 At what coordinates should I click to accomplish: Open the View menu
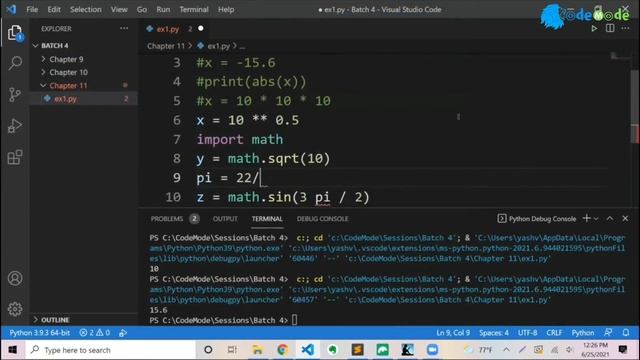119,9
